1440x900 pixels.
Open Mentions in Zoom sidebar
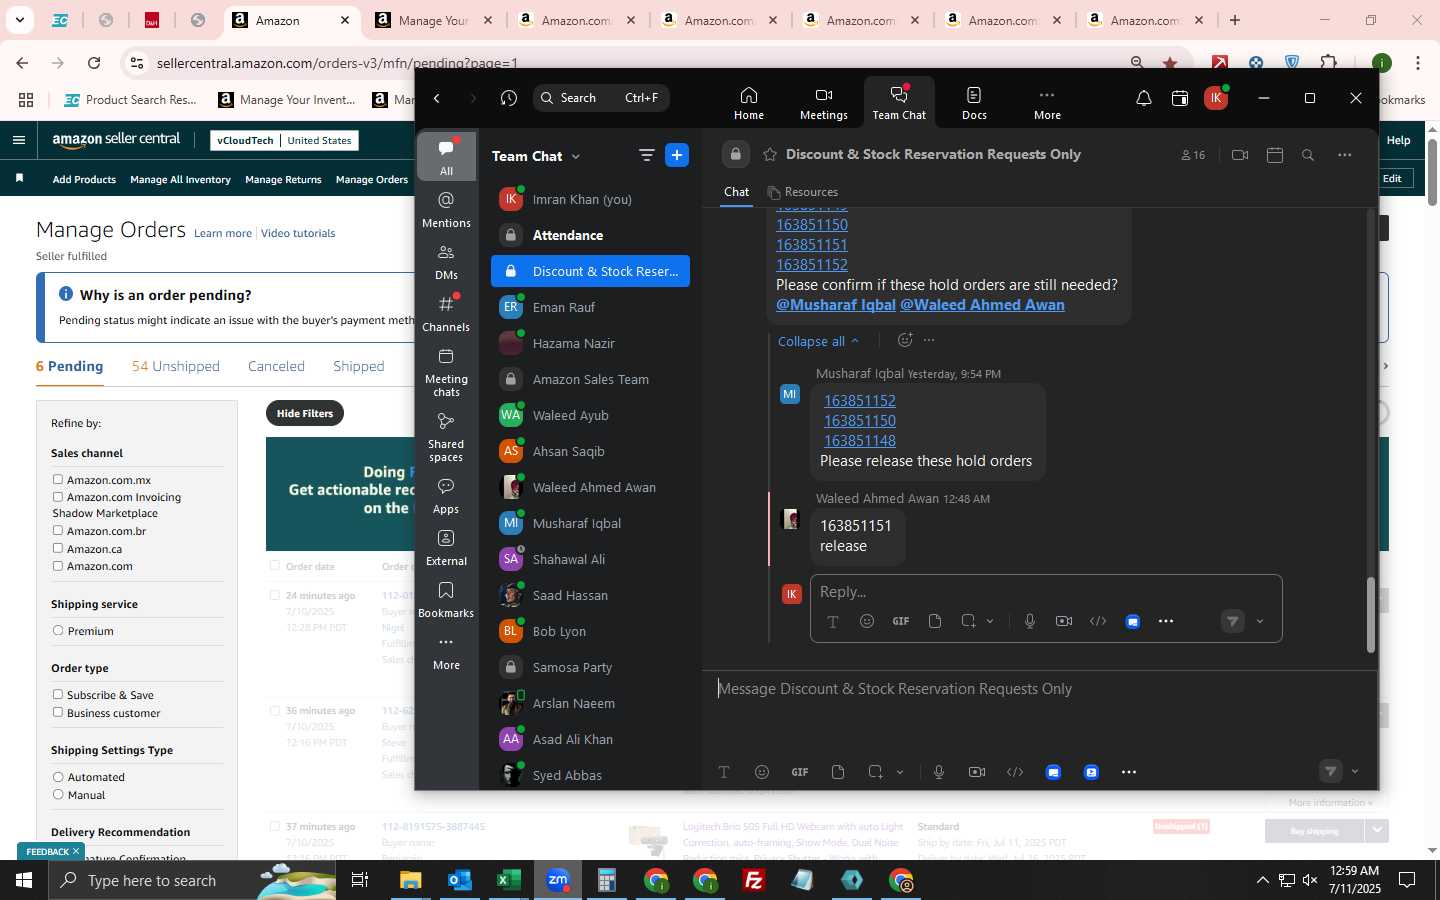[x=446, y=210]
